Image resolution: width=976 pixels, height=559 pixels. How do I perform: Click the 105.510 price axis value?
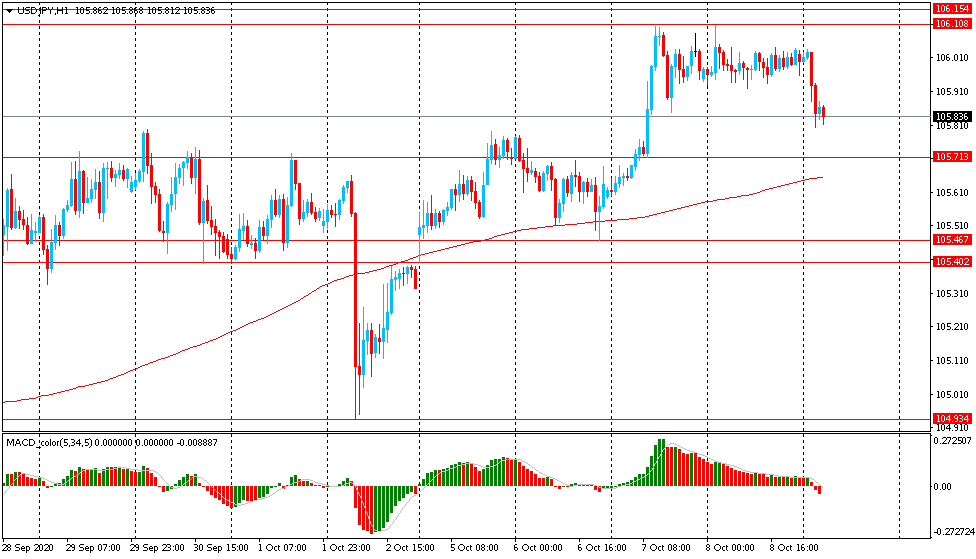[952, 226]
